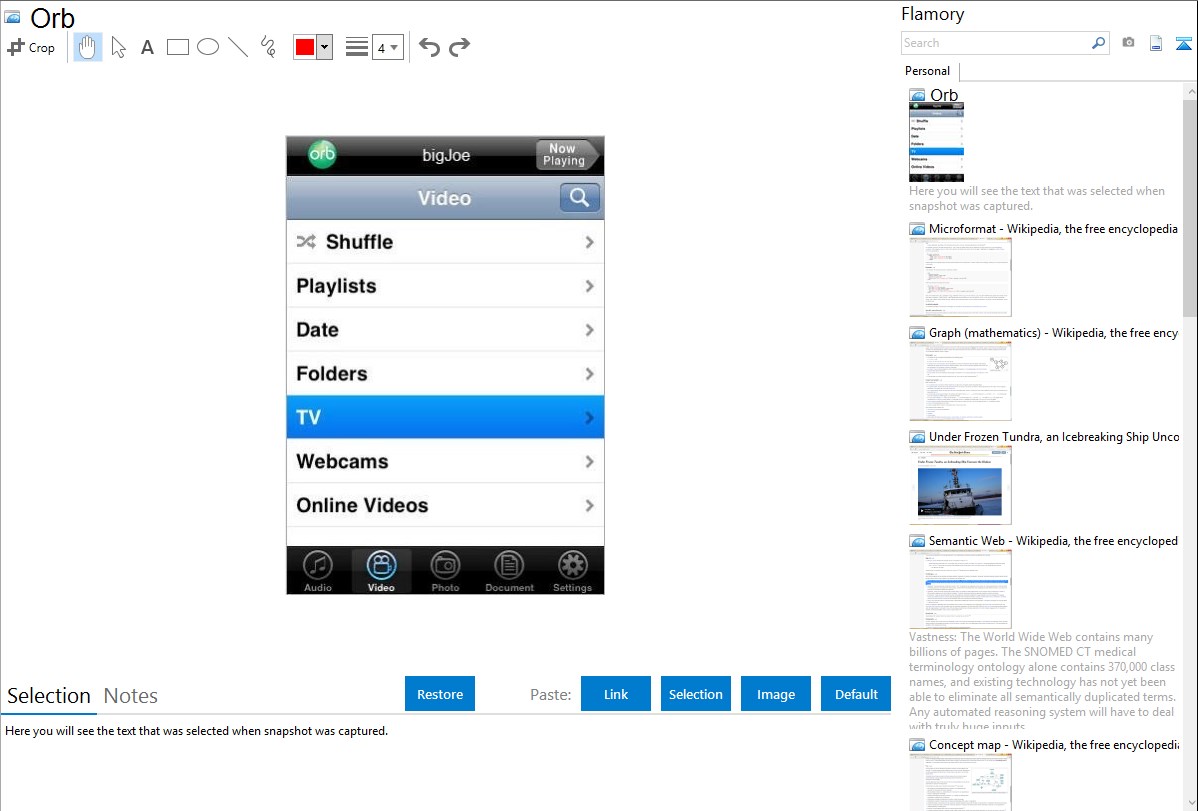Select the arrow pointer tool
Viewport: 1198px width, 811px height.
(118, 47)
